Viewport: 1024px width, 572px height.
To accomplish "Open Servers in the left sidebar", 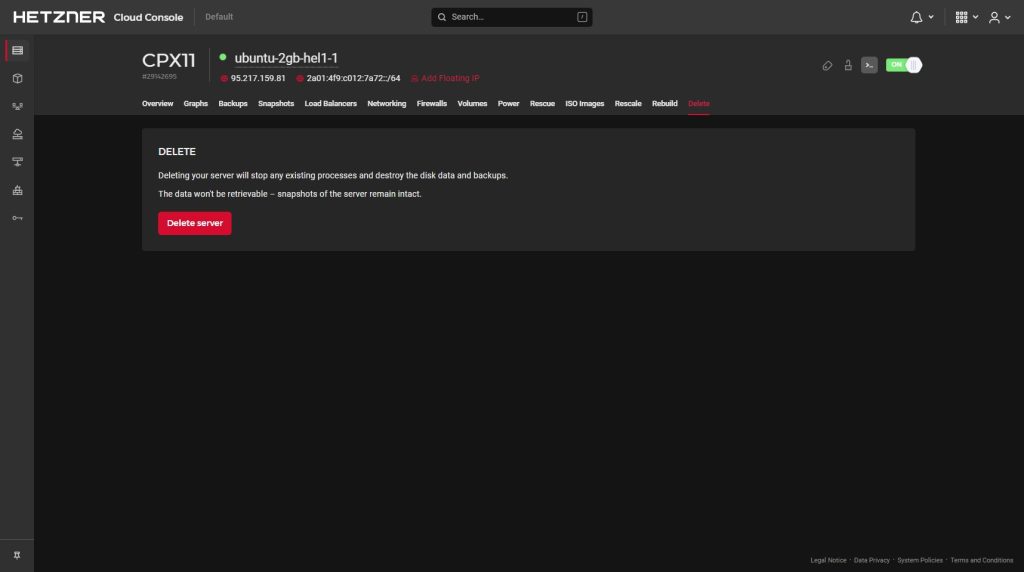I will click(x=17, y=50).
